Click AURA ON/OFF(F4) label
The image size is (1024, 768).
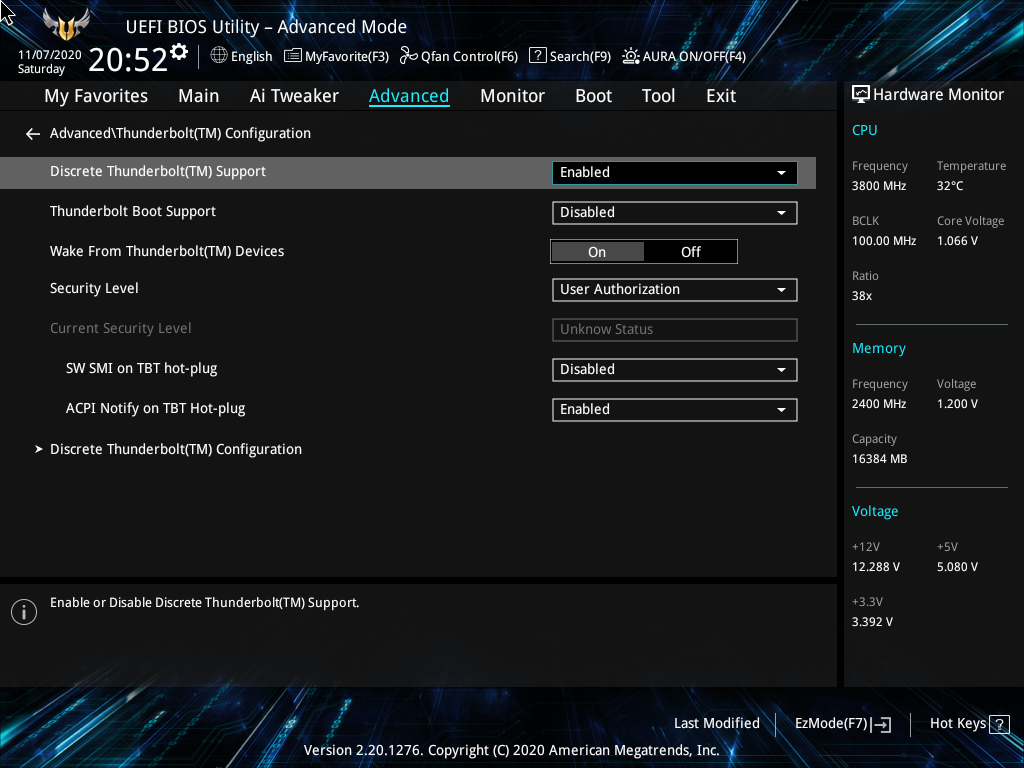click(x=694, y=56)
